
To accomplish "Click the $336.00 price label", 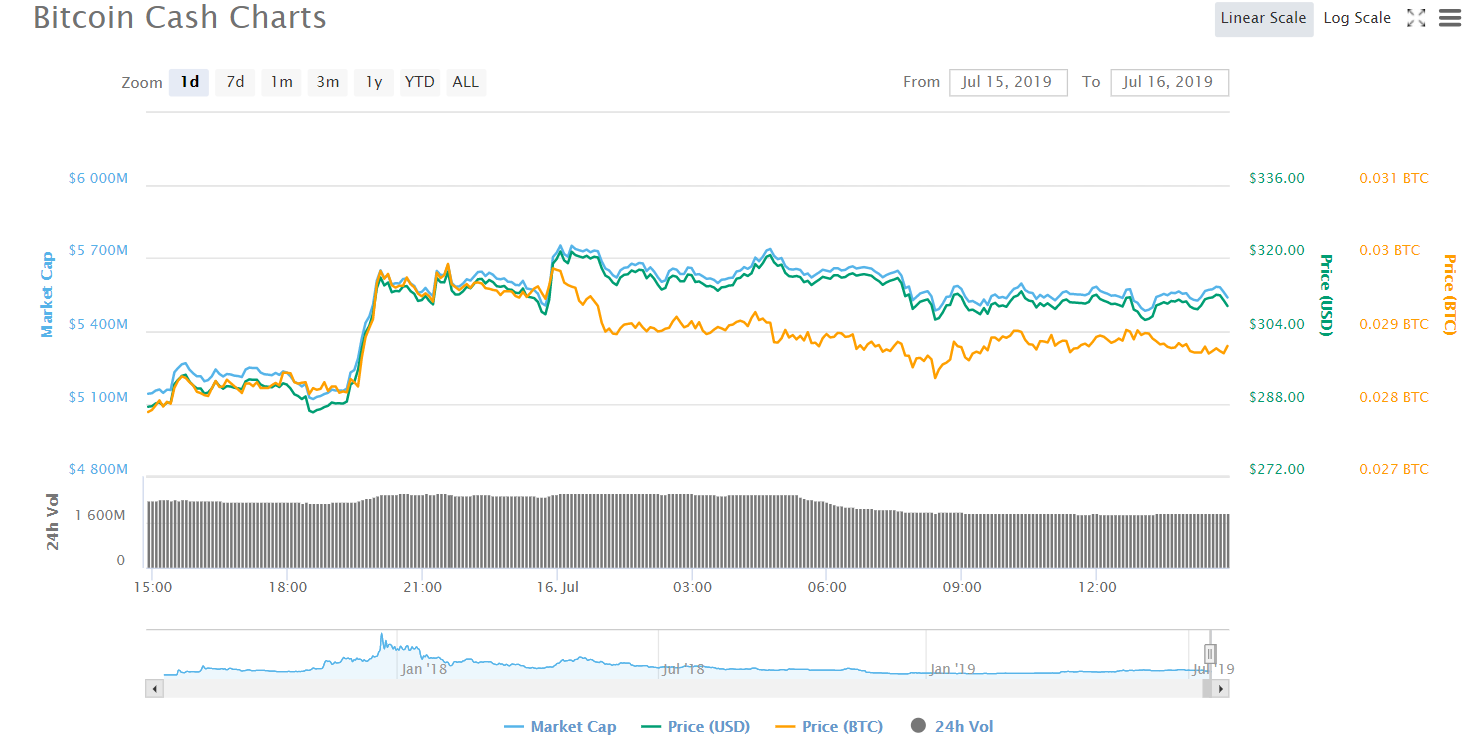I will (1277, 178).
